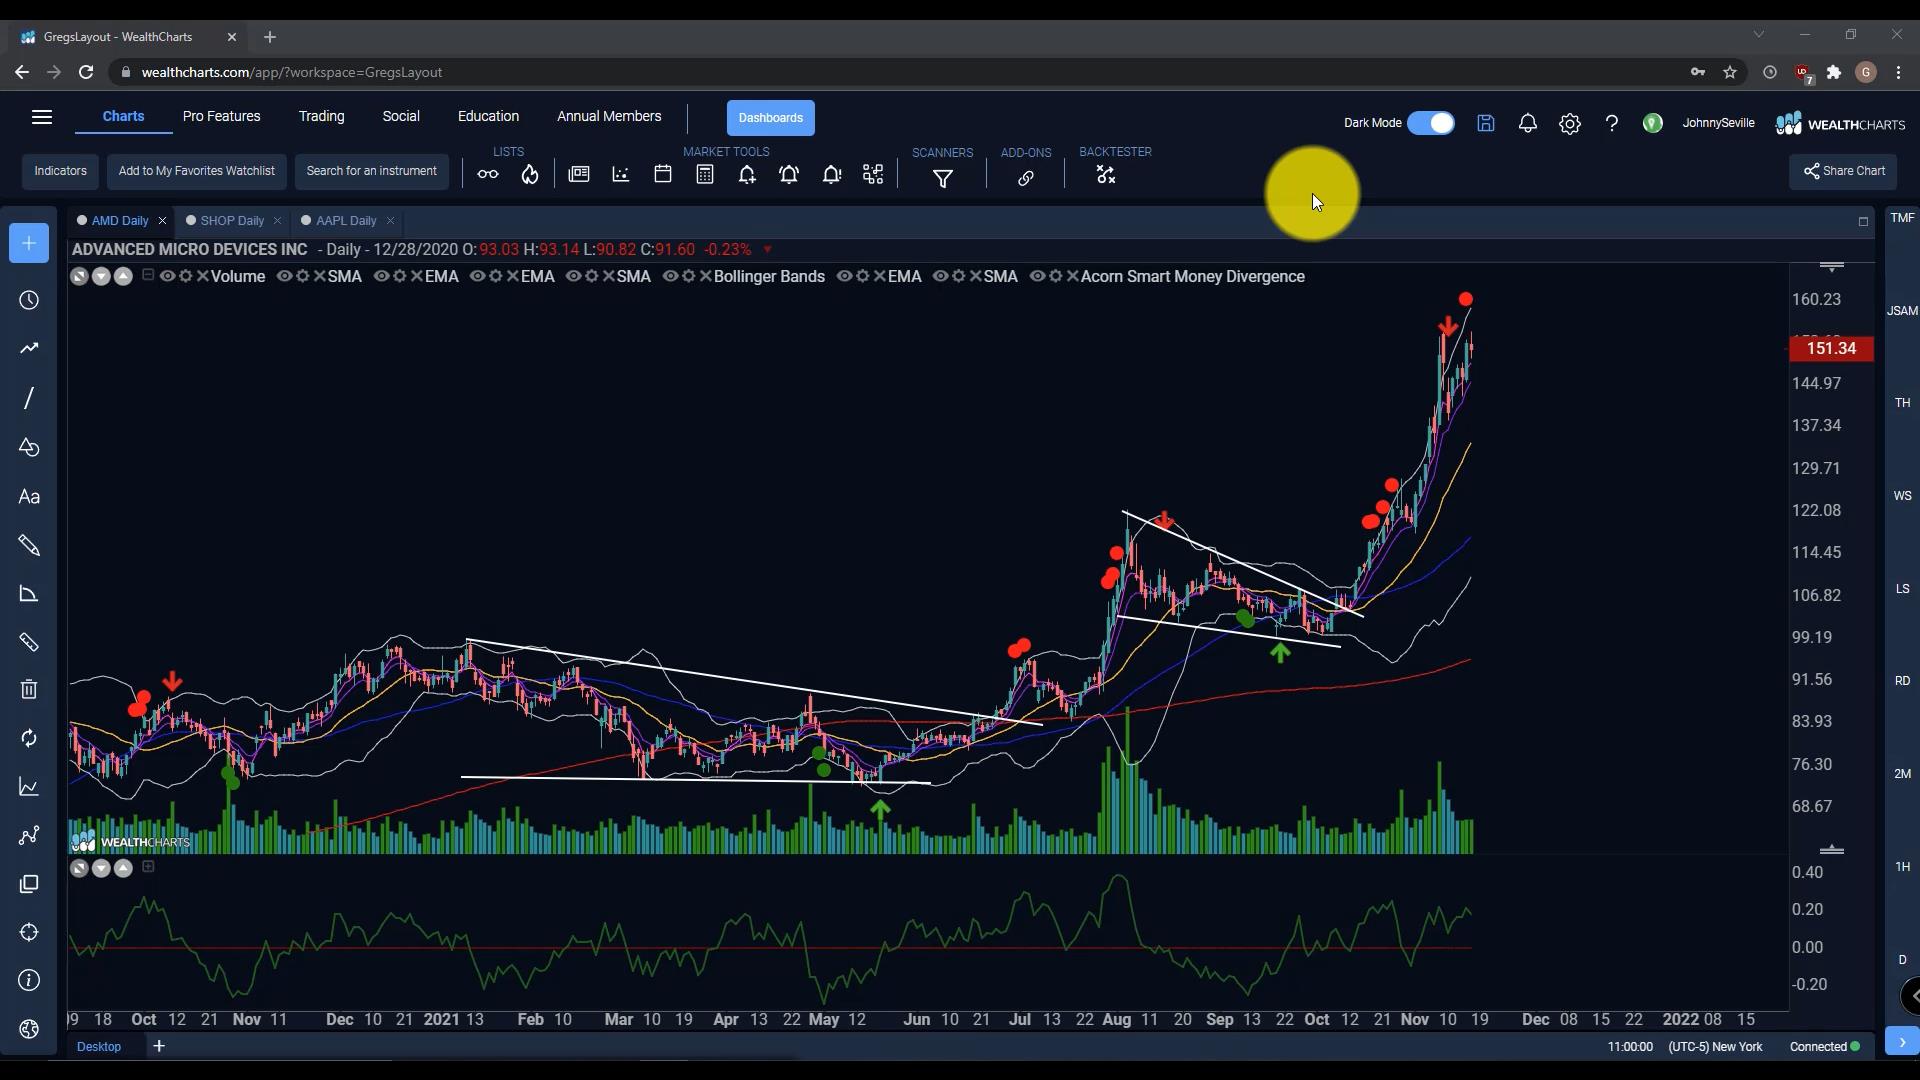Toggle the Dark Mode switch
Viewport: 1920px width, 1080px height.
1431,123
